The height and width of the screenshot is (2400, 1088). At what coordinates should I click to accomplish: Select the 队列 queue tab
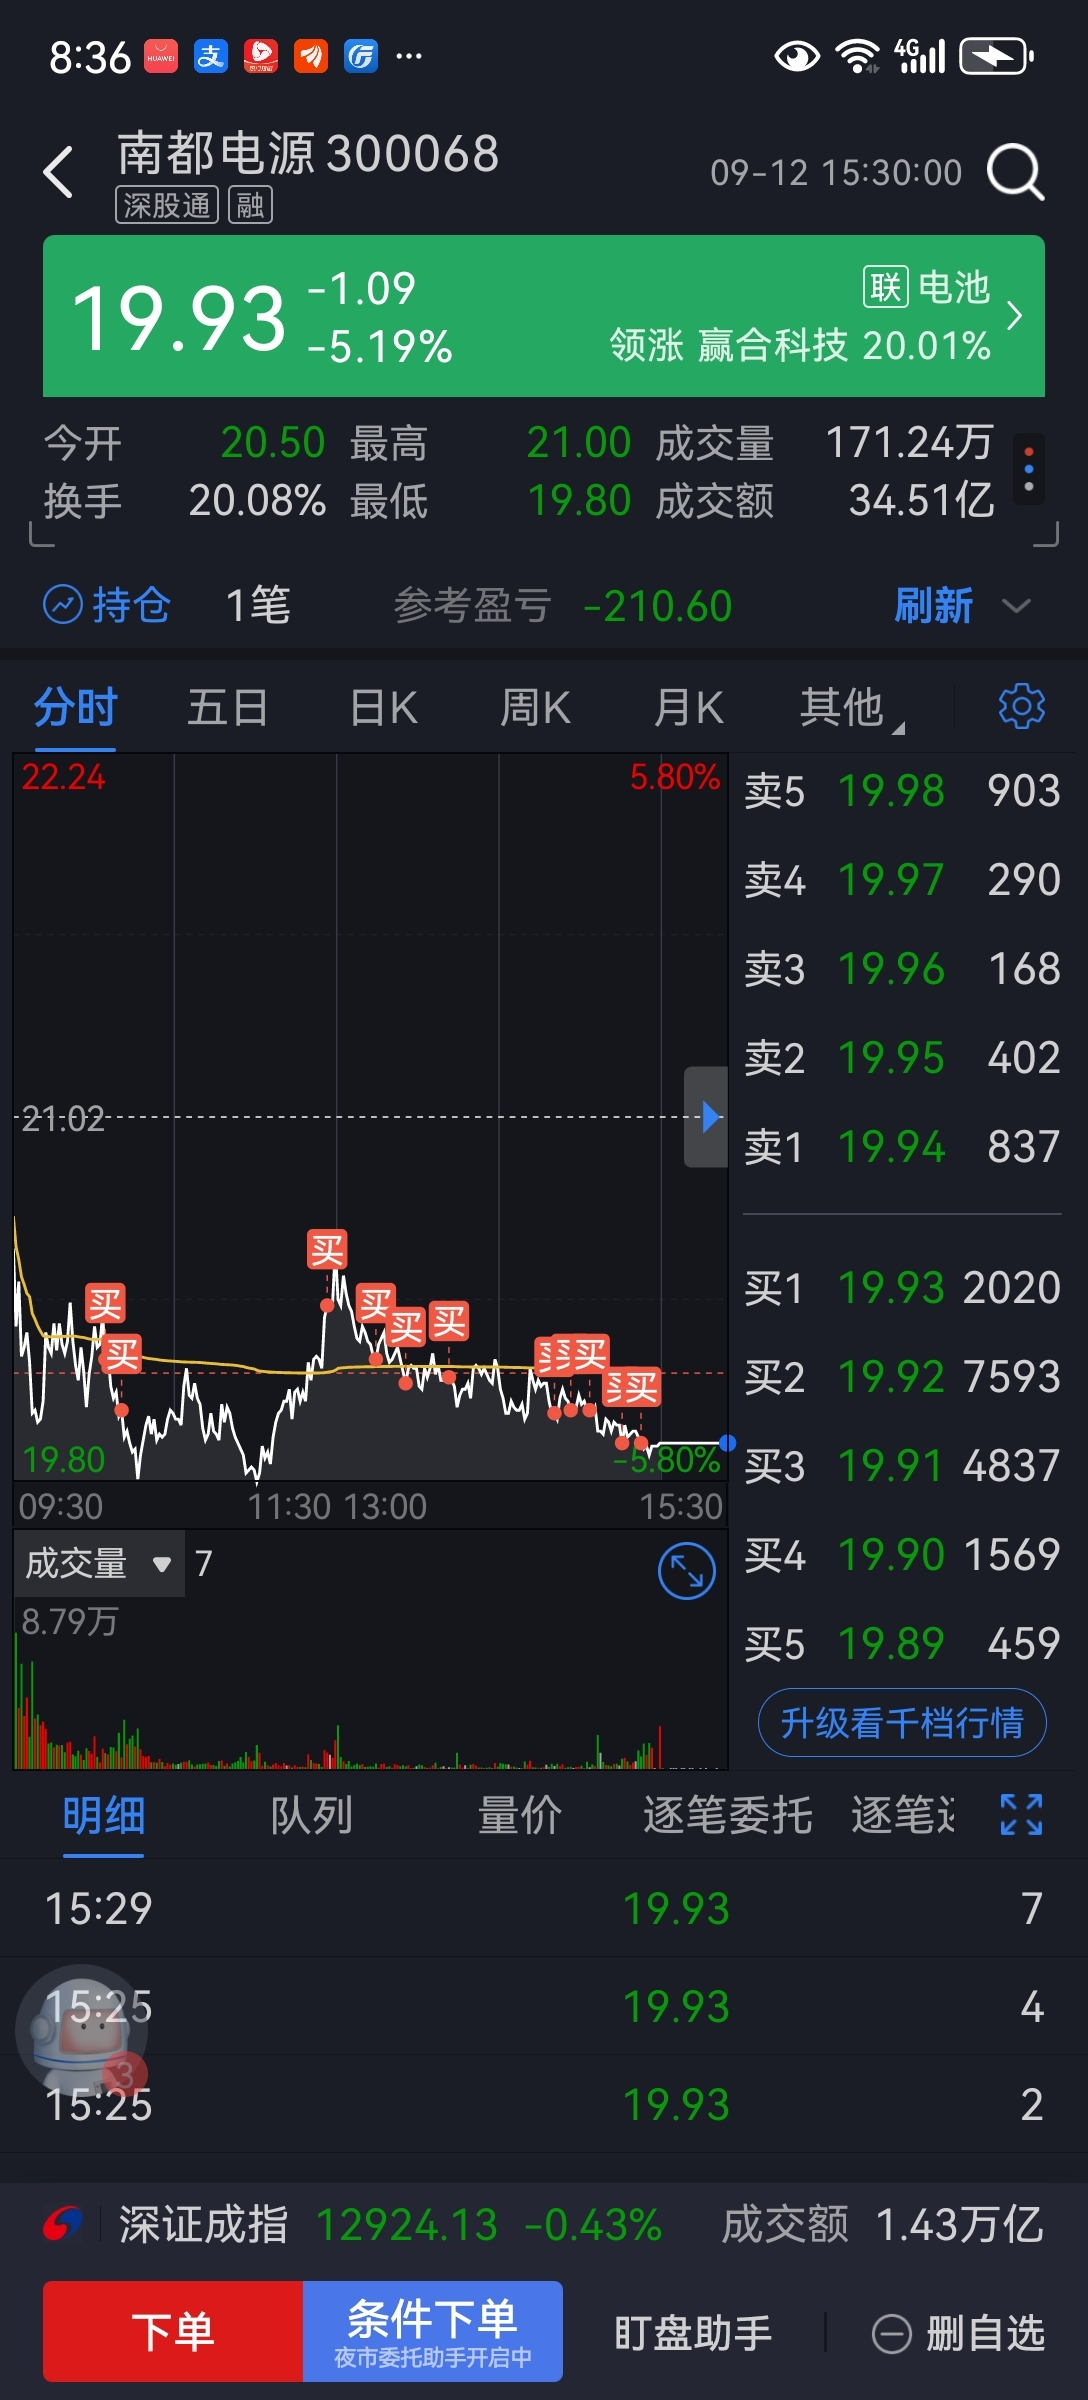(x=312, y=1815)
